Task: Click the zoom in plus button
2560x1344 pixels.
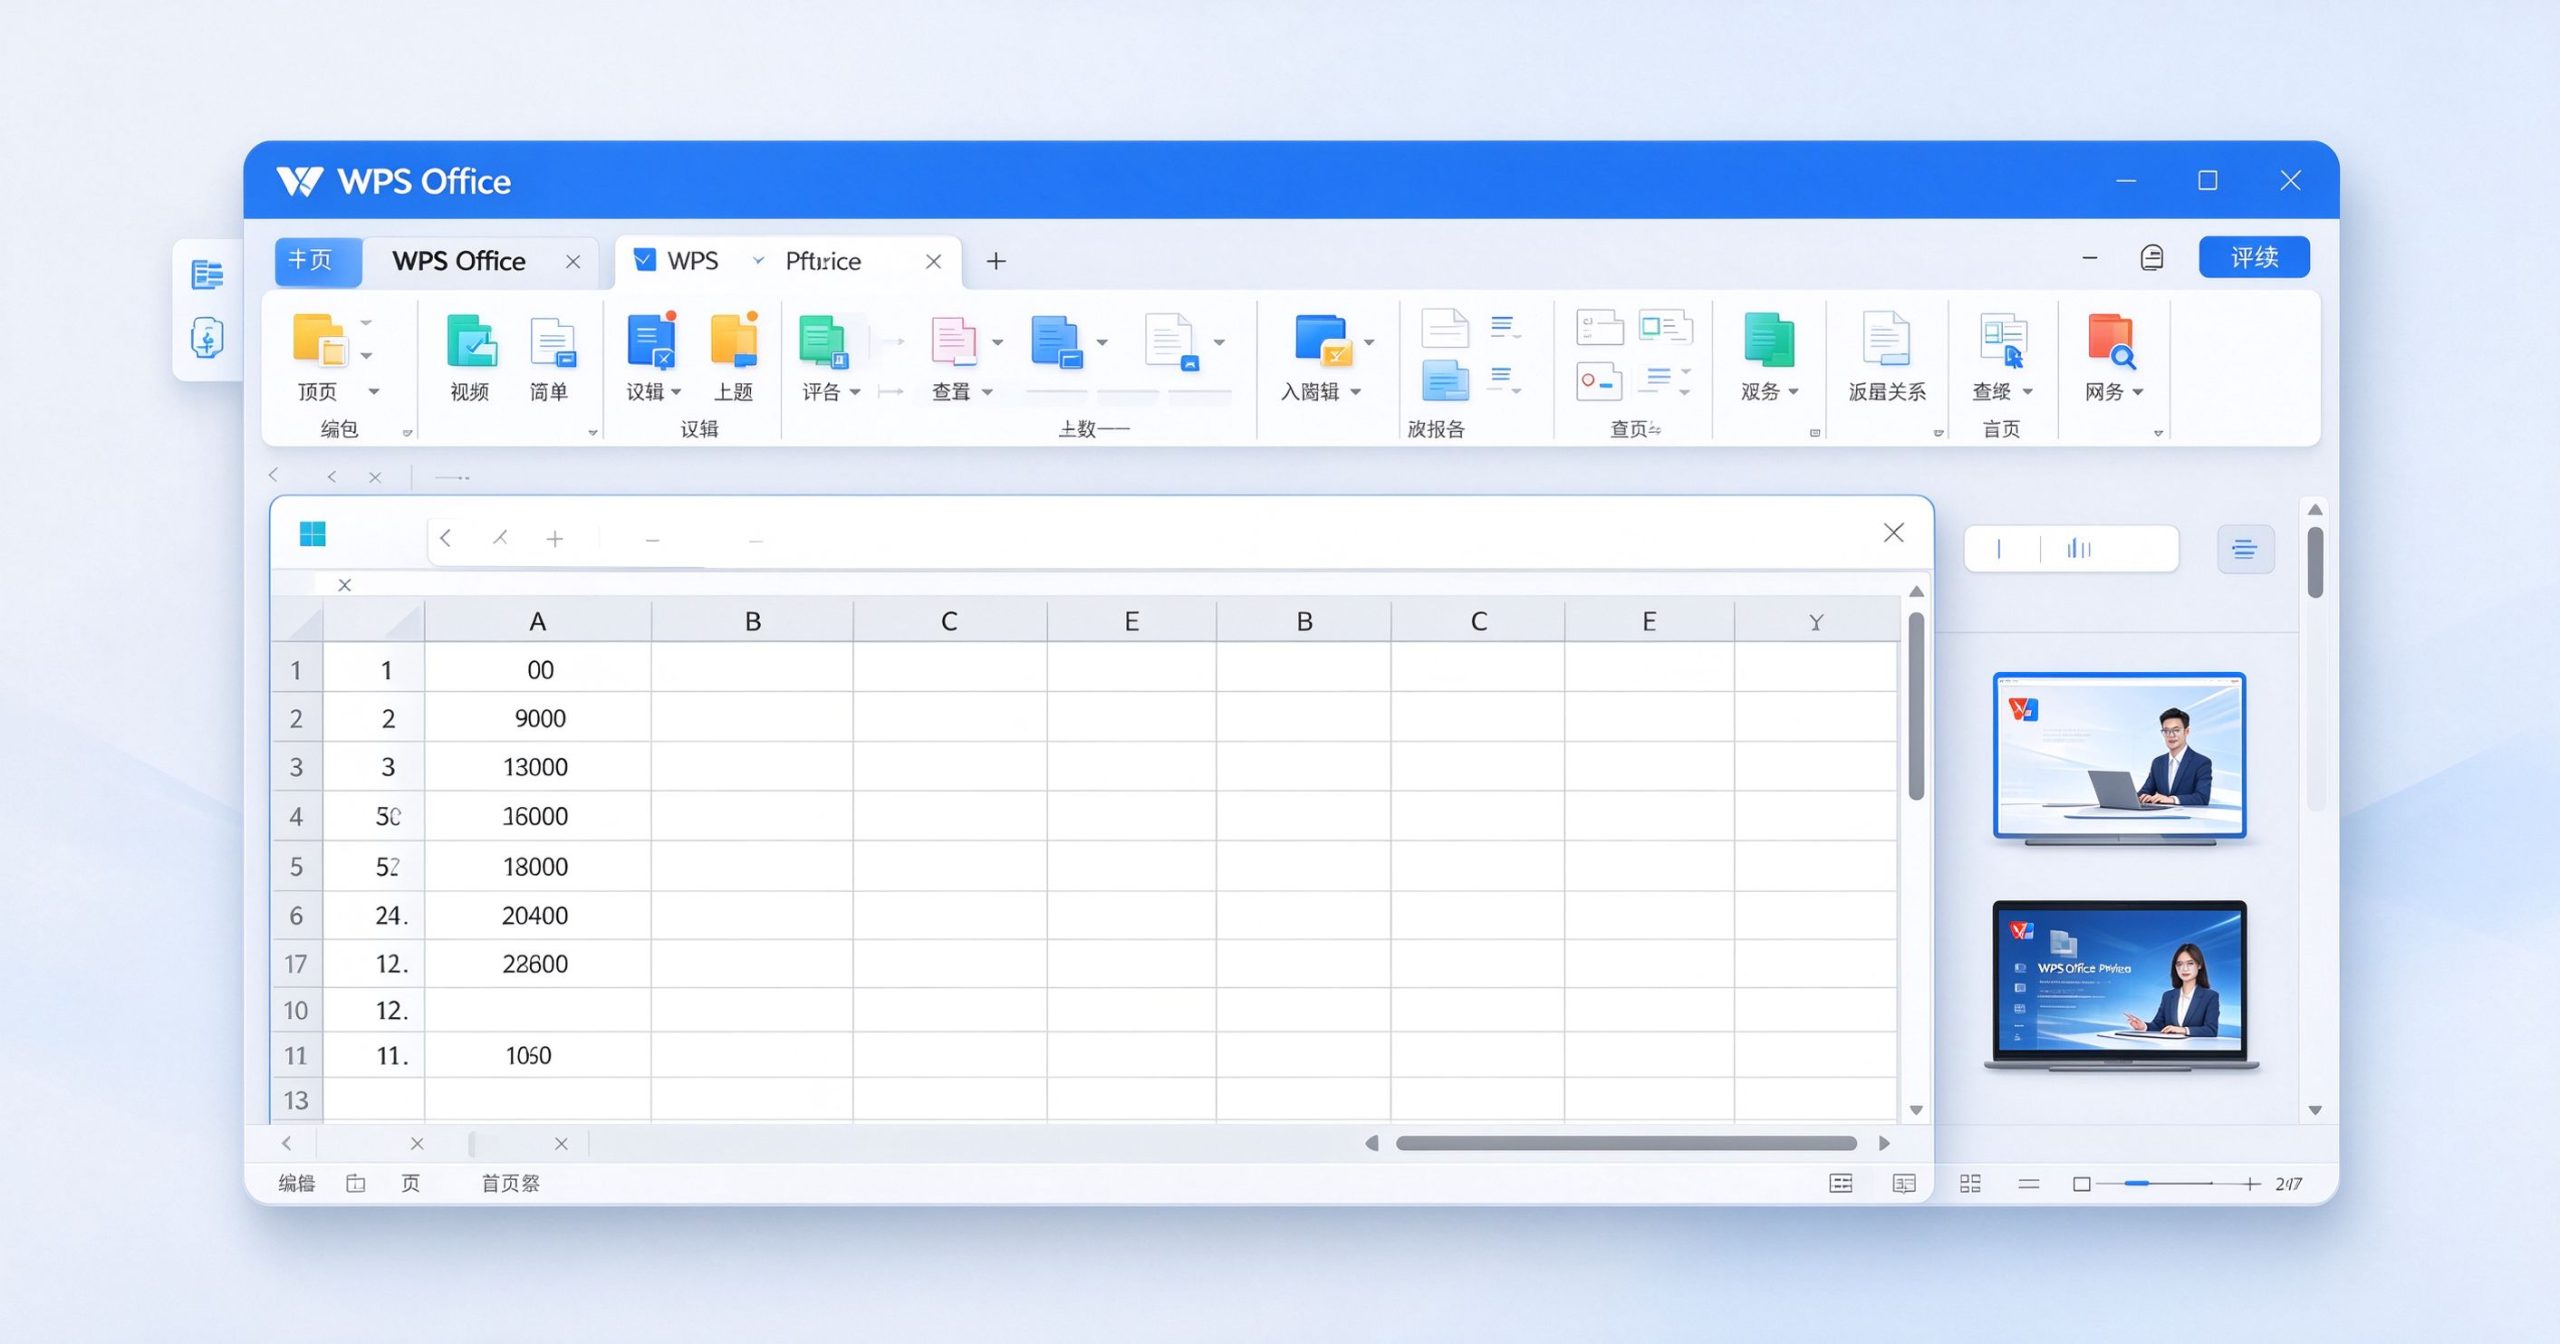Action: click(x=2250, y=1184)
